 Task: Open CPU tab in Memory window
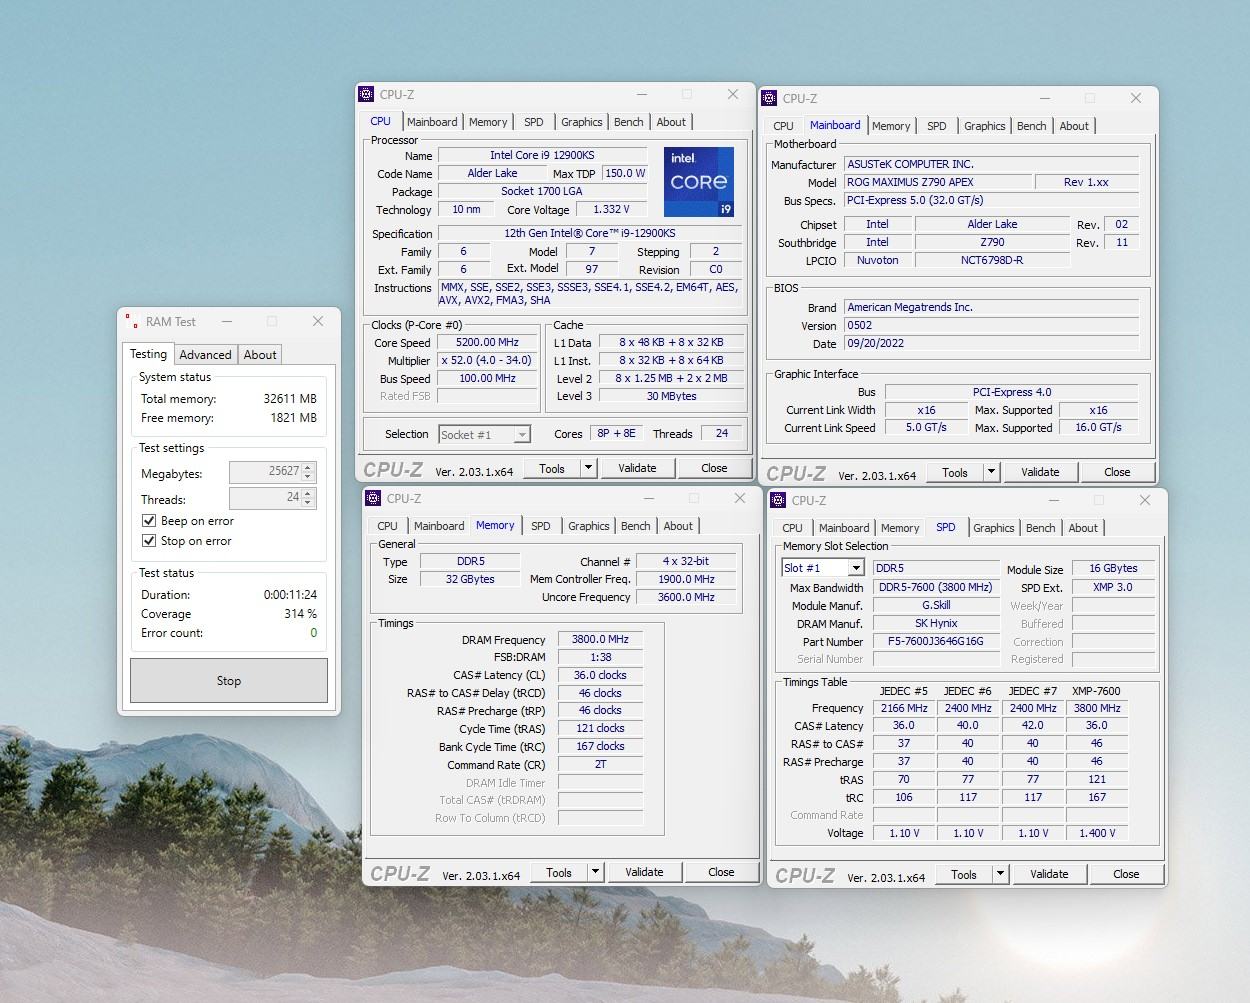pos(388,526)
